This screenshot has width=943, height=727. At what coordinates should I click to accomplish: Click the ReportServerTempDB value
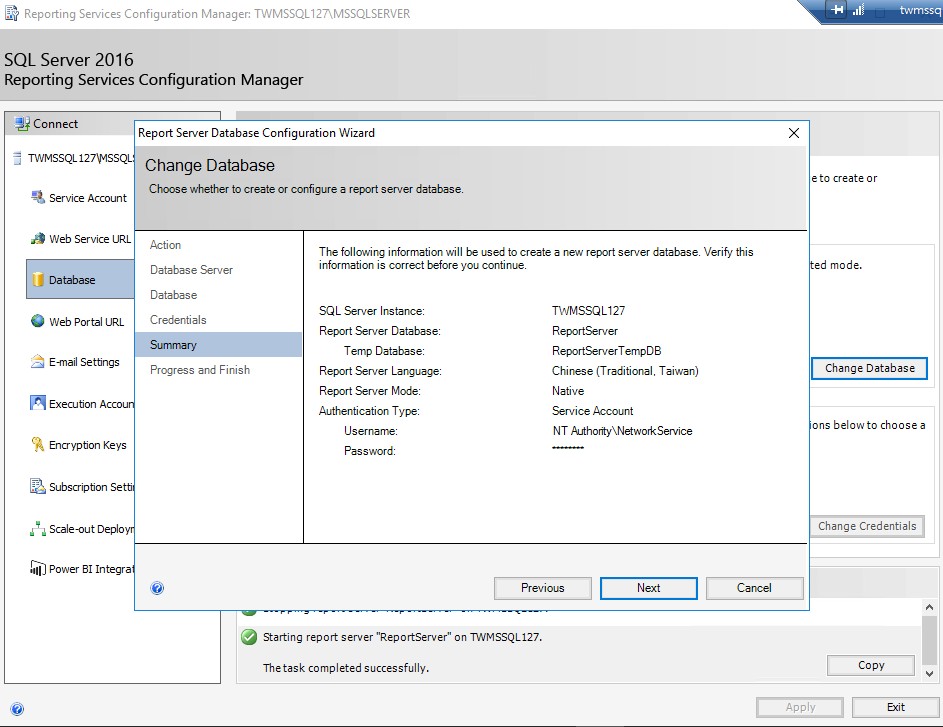tap(606, 351)
